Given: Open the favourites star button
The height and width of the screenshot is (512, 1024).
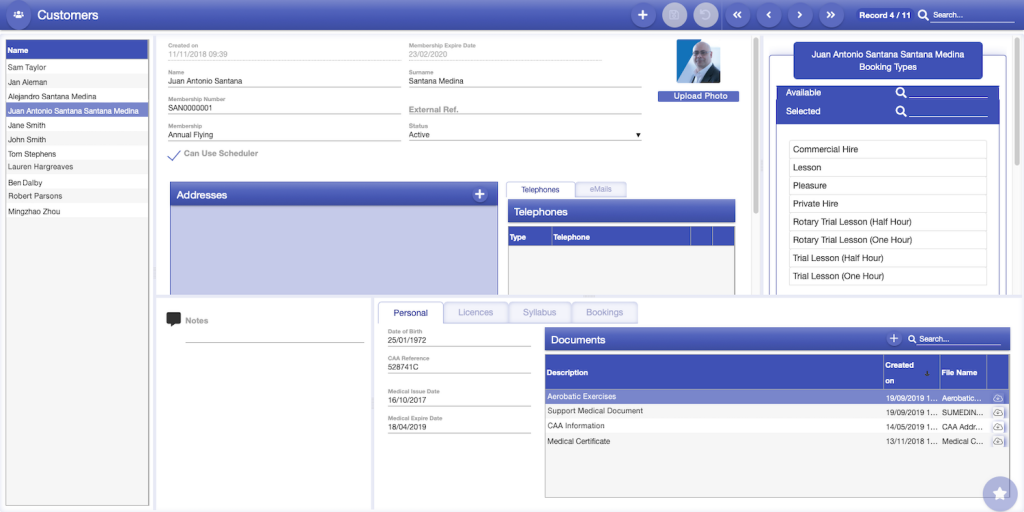Looking at the screenshot, I should [x=1000, y=494].
